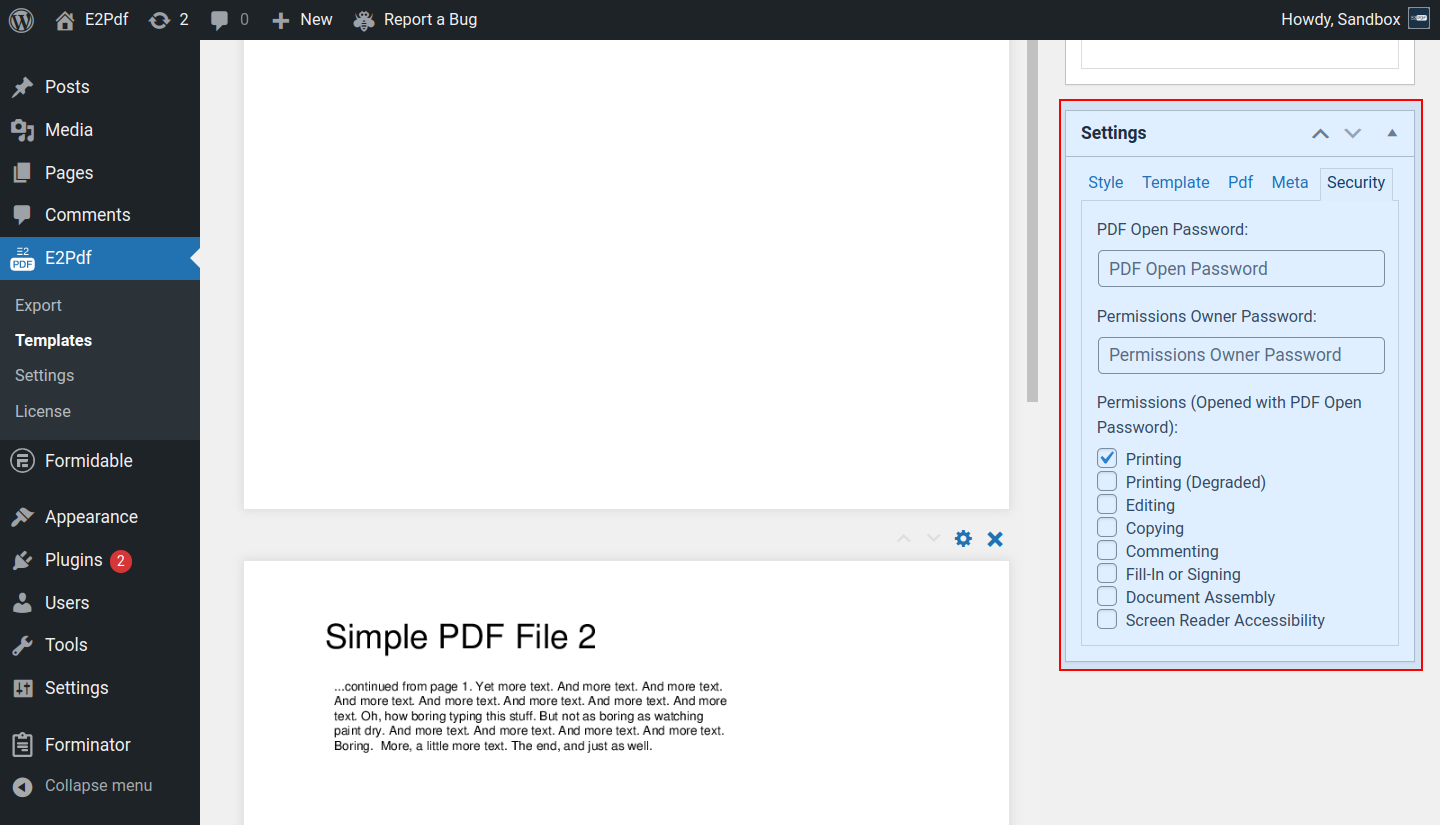Open the Export submenu link
The height and width of the screenshot is (825, 1440).
click(38, 305)
